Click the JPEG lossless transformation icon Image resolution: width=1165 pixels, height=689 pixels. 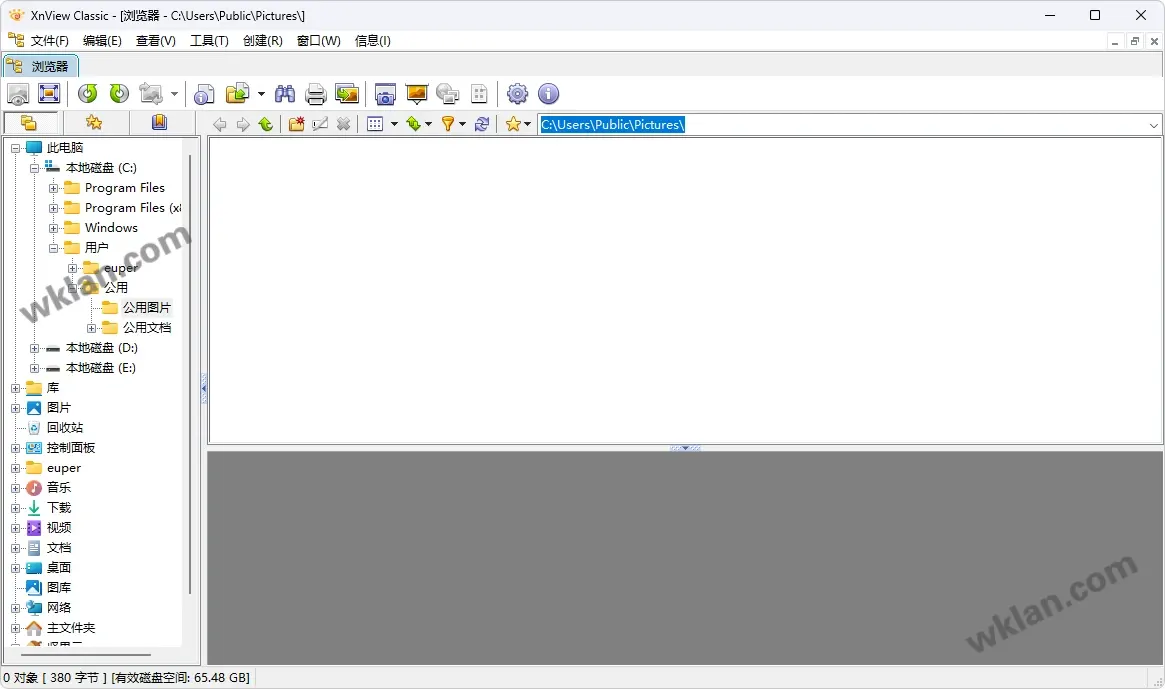point(152,94)
